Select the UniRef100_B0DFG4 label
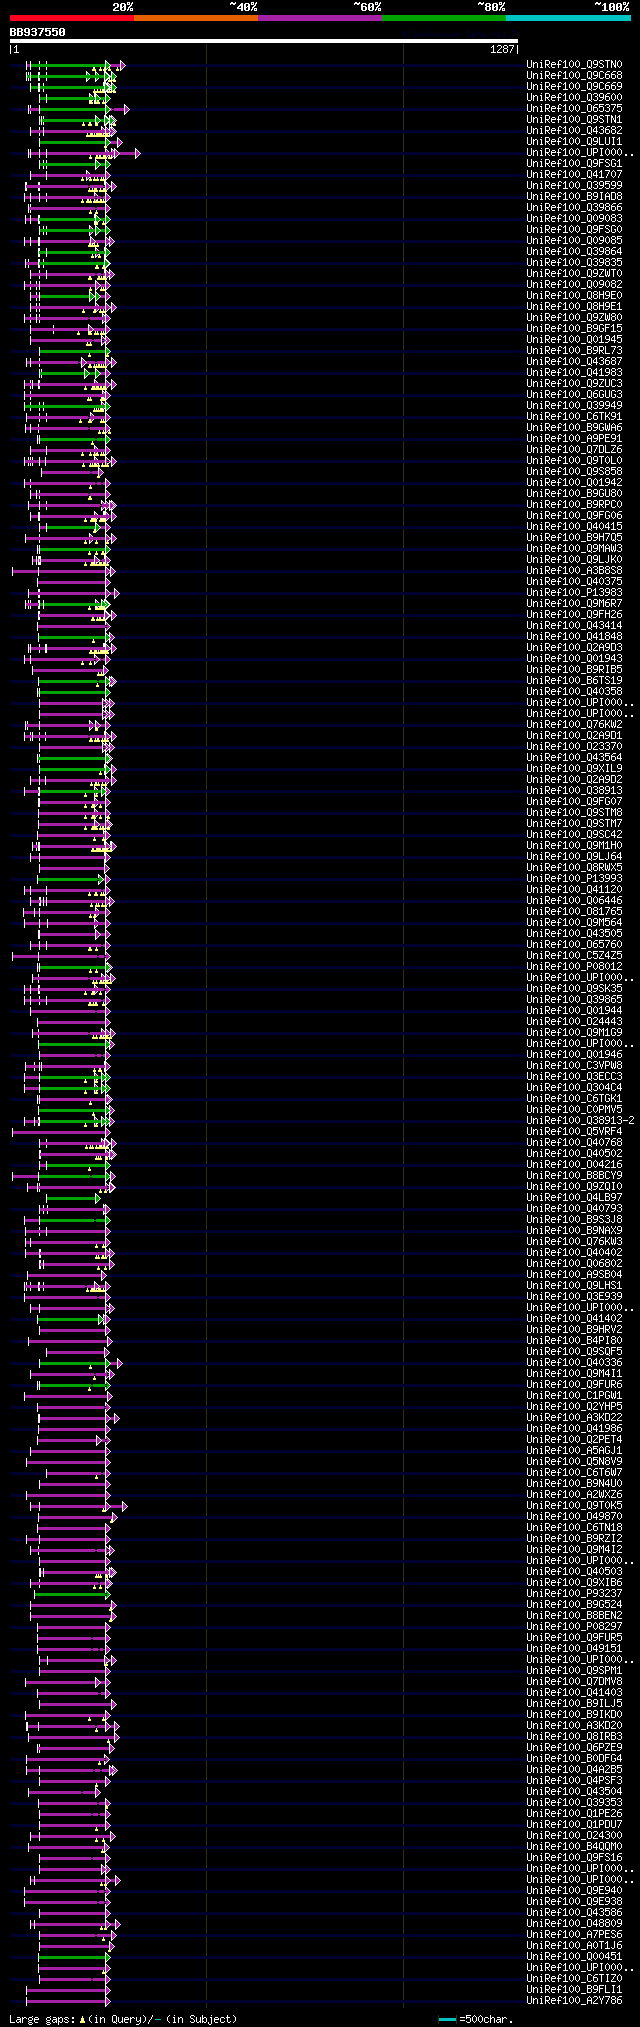640x2027 pixels. click(x=574, y=1759)
